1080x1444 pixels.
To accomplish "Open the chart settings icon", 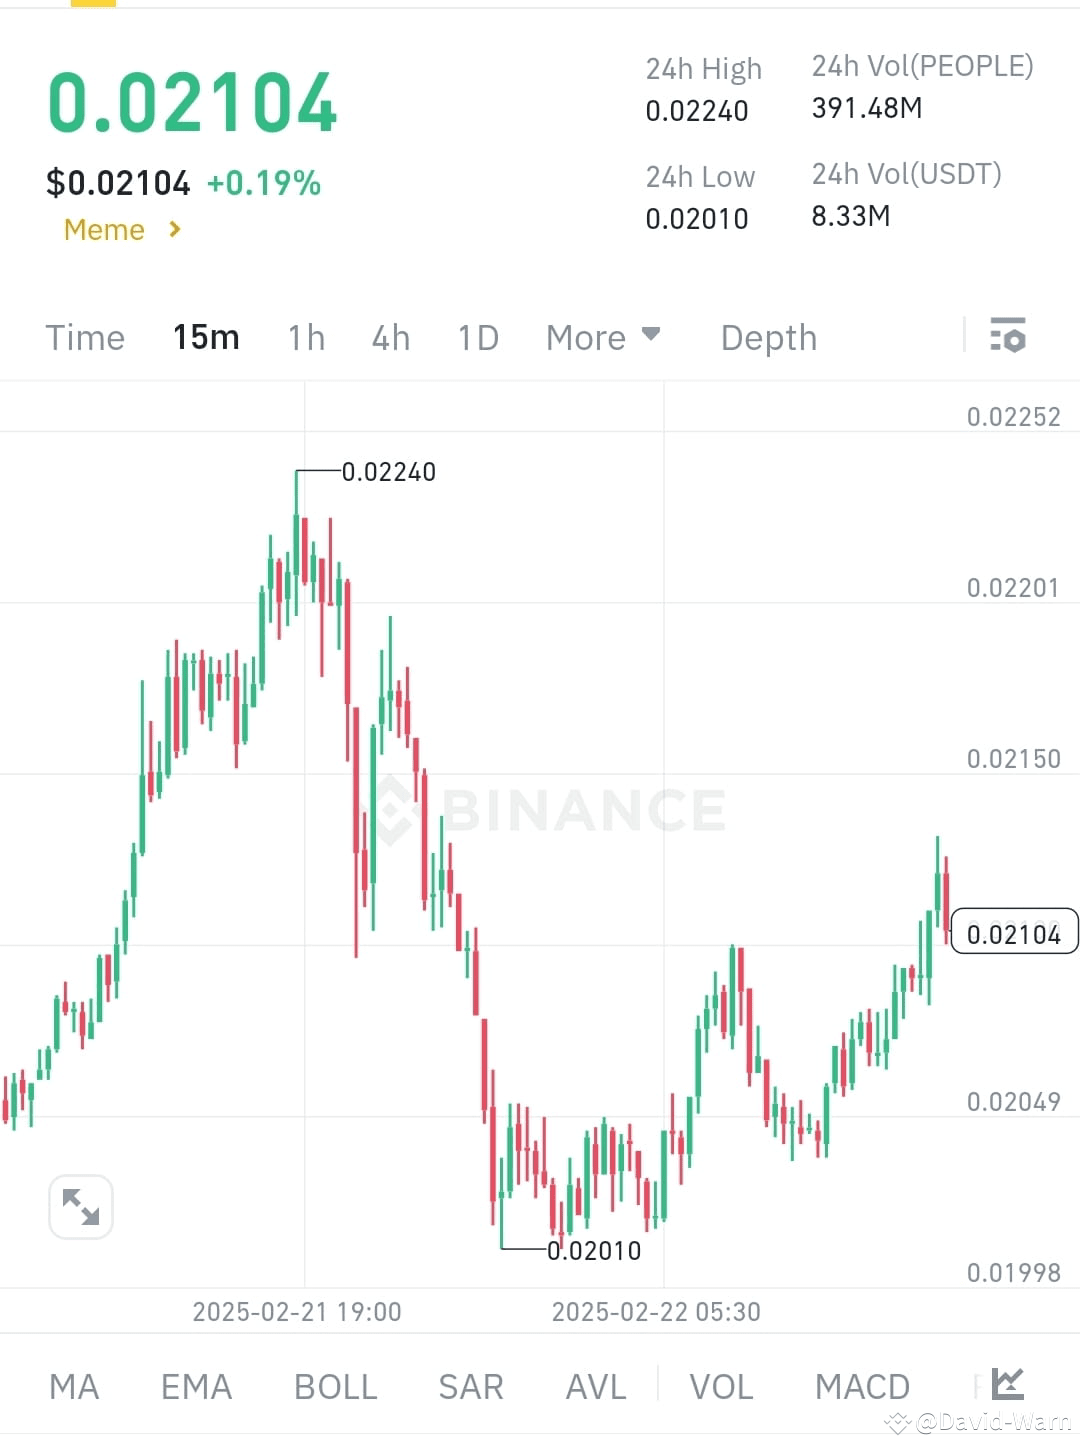I will (1008, 337).
